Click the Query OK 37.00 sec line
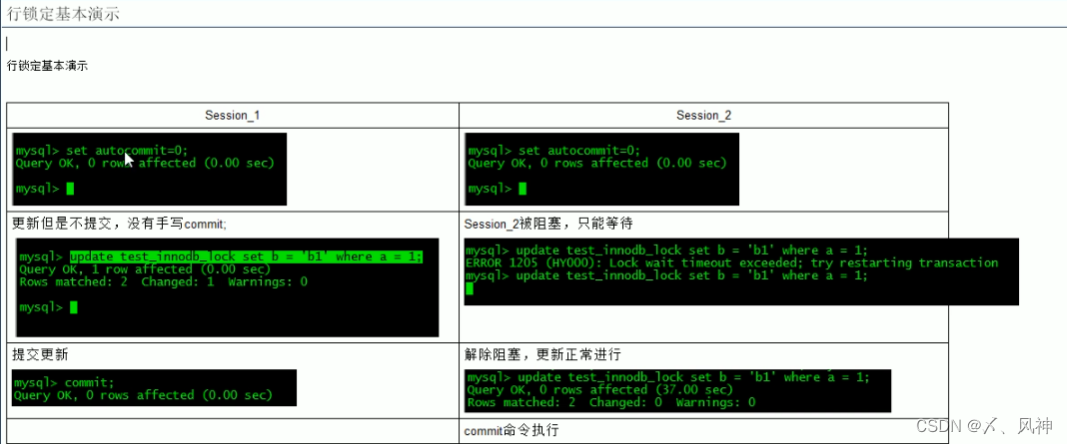 [x=600, y=390]
